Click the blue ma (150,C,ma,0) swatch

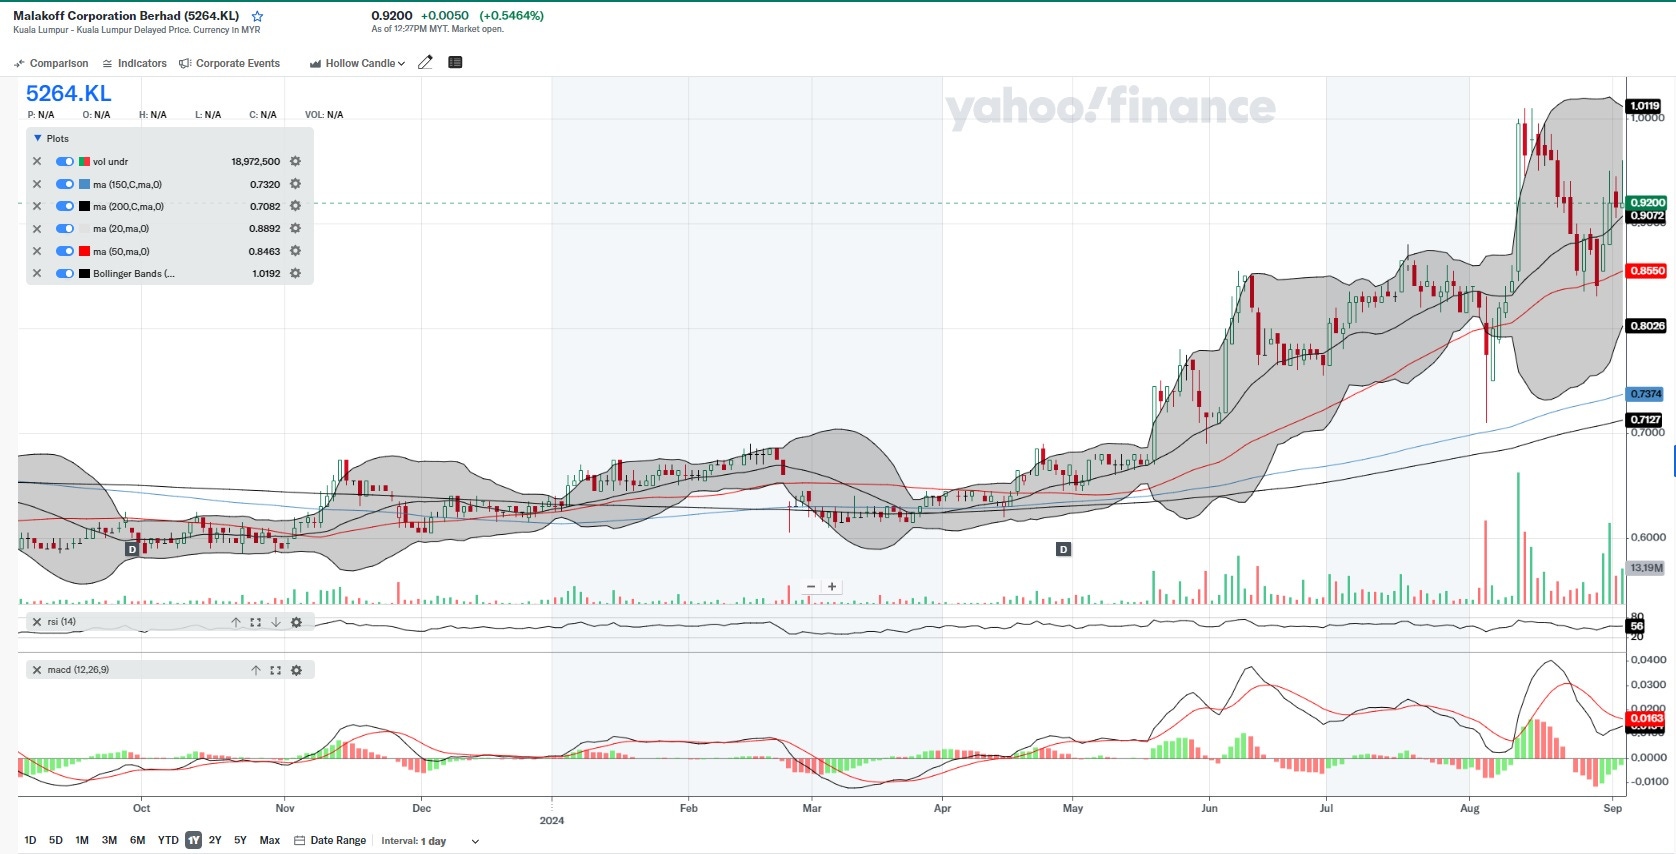(x=85, y=184)
